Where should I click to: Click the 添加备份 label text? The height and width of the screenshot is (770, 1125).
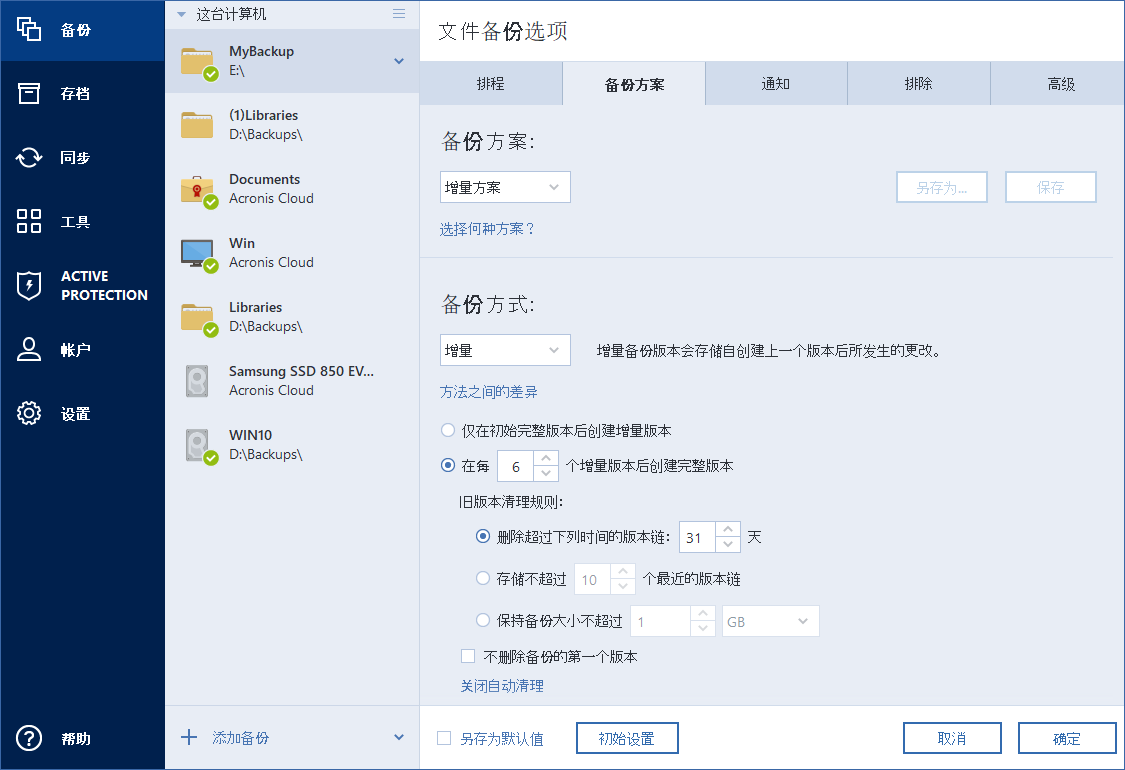click(241, 738)
